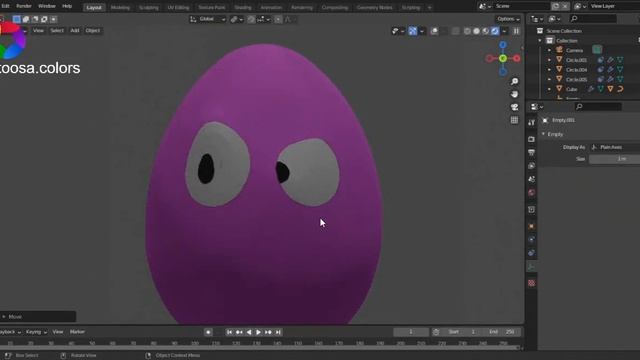Toggle snapping magnet icon
Image resolution: width=640 pixels, height=360 pixels.
251,19
